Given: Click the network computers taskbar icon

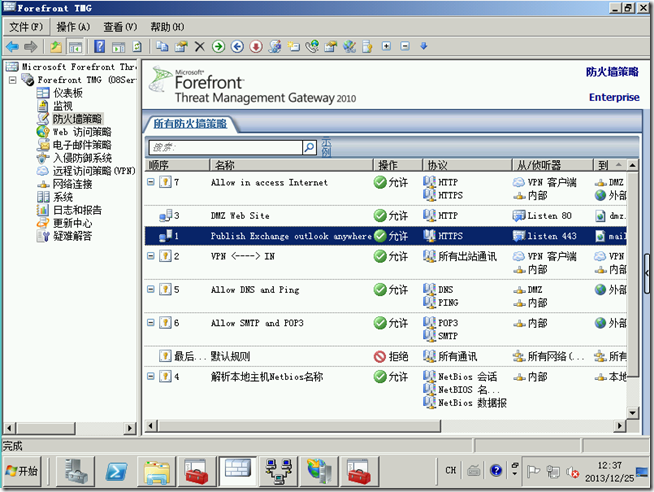Looking at the screenshot, I should [278, 471].
